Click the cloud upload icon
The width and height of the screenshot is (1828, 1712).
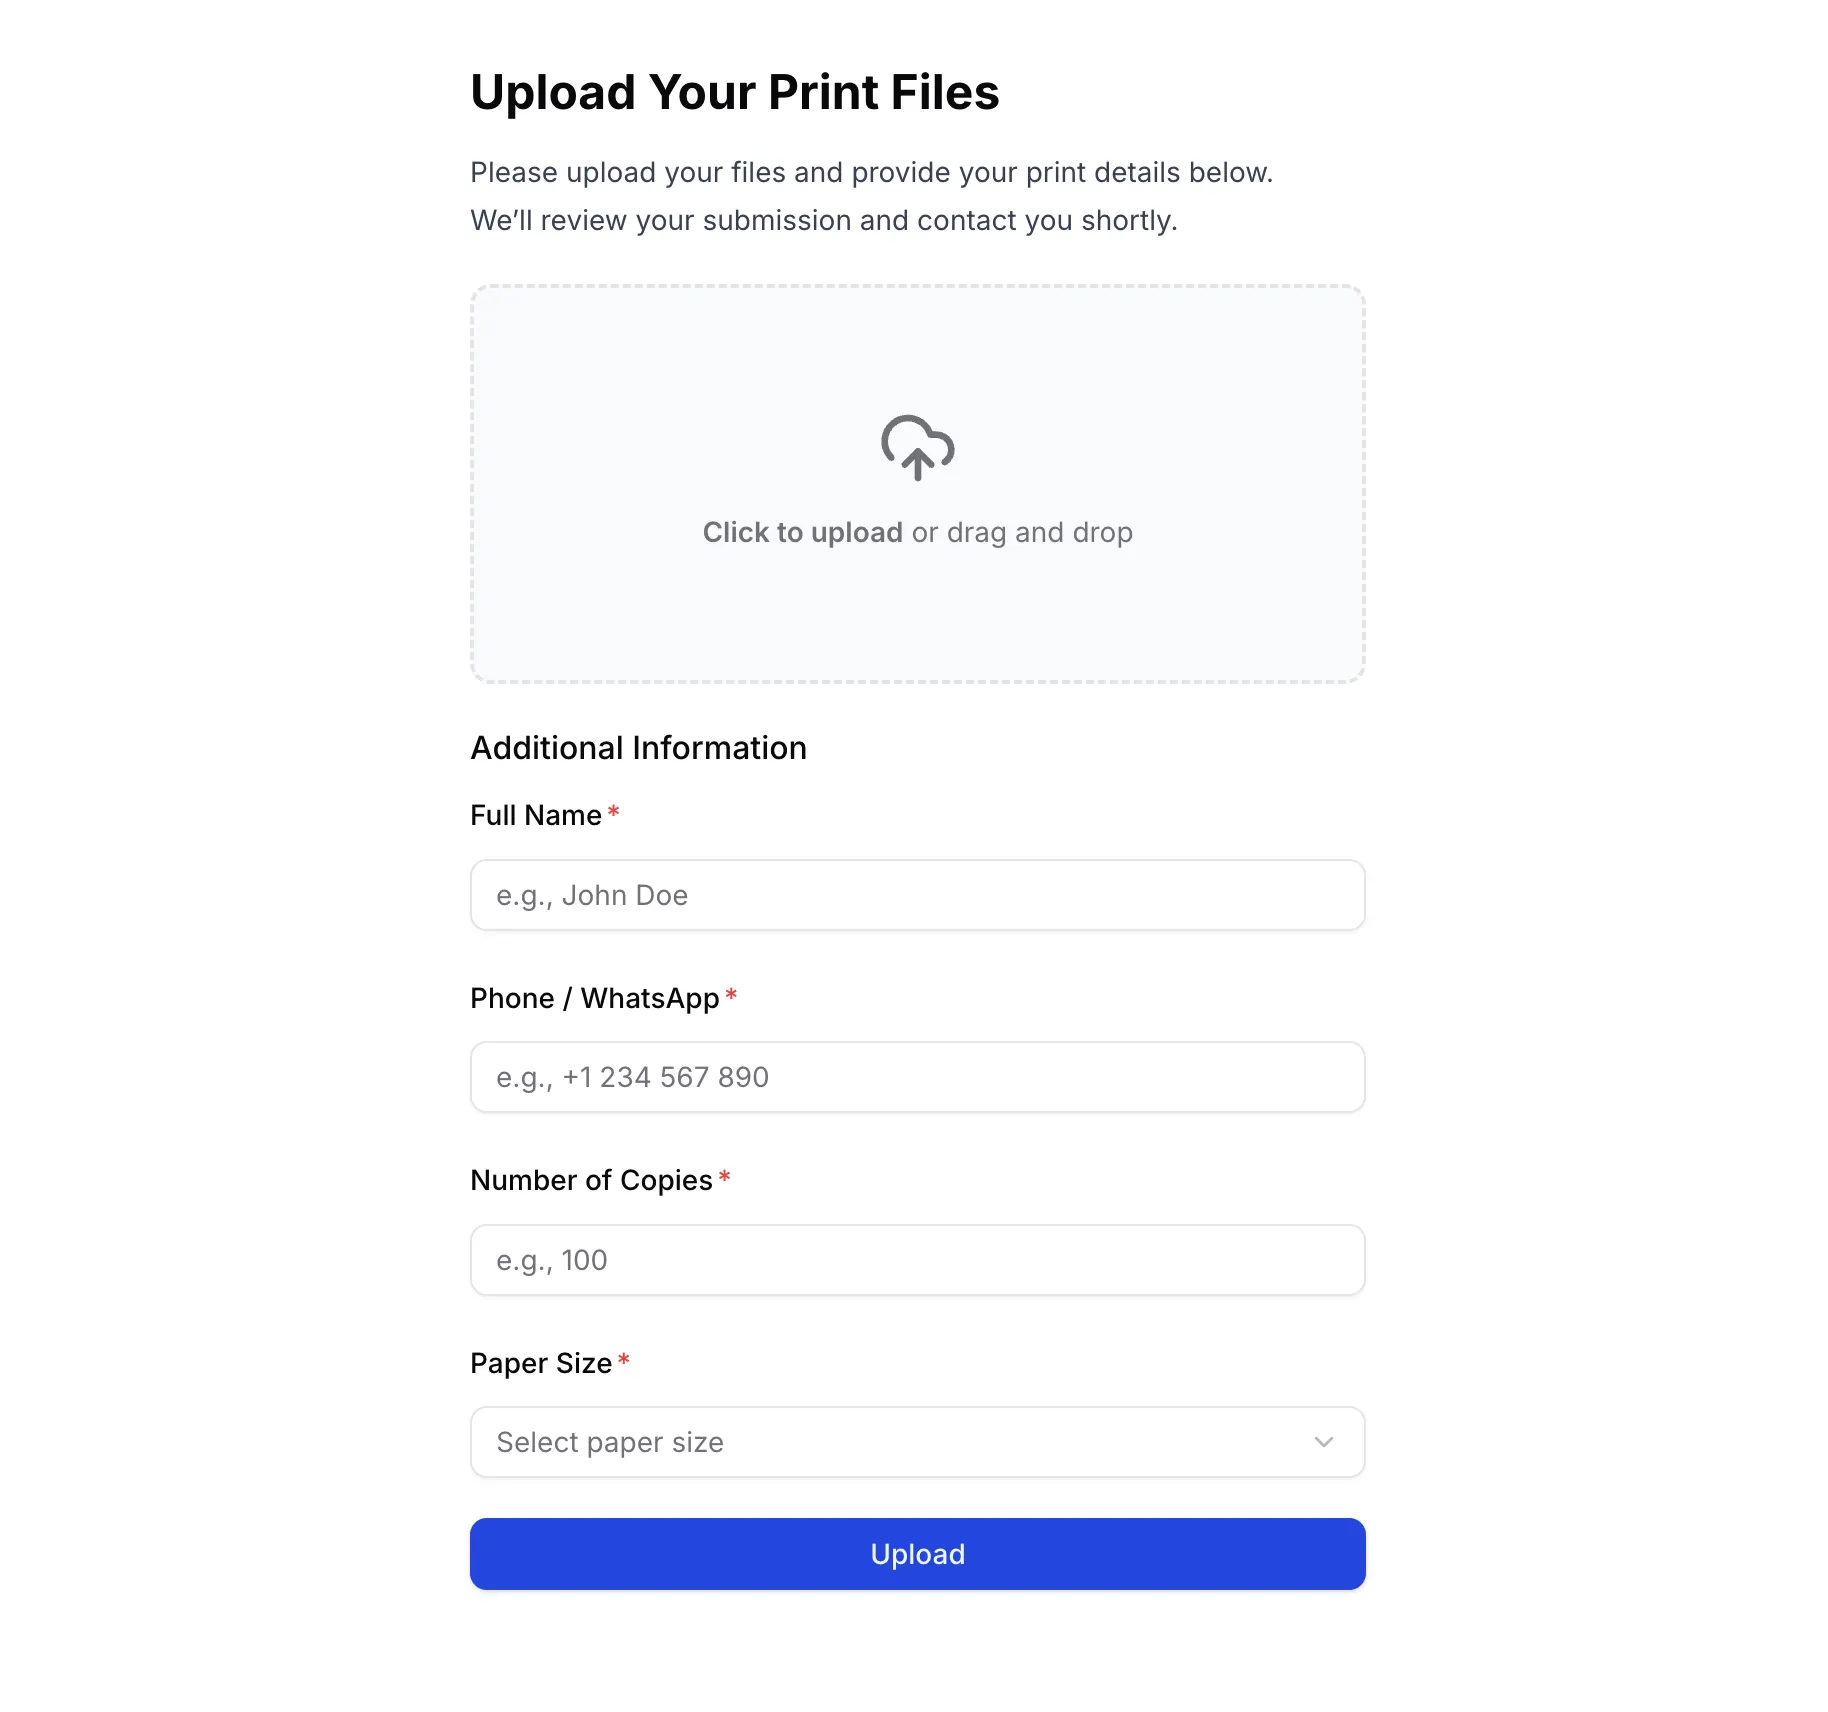[916, 448]
